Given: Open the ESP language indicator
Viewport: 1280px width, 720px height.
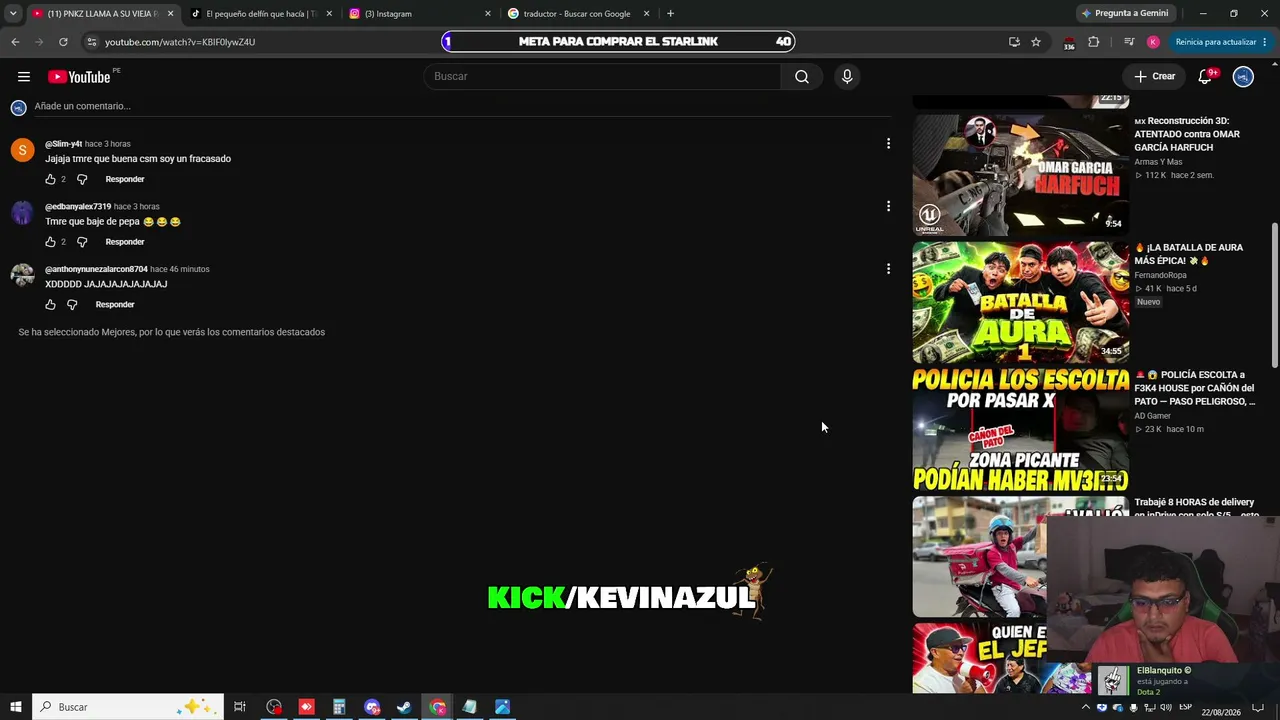Looking at the screenshot, I should click(1186, 708).
